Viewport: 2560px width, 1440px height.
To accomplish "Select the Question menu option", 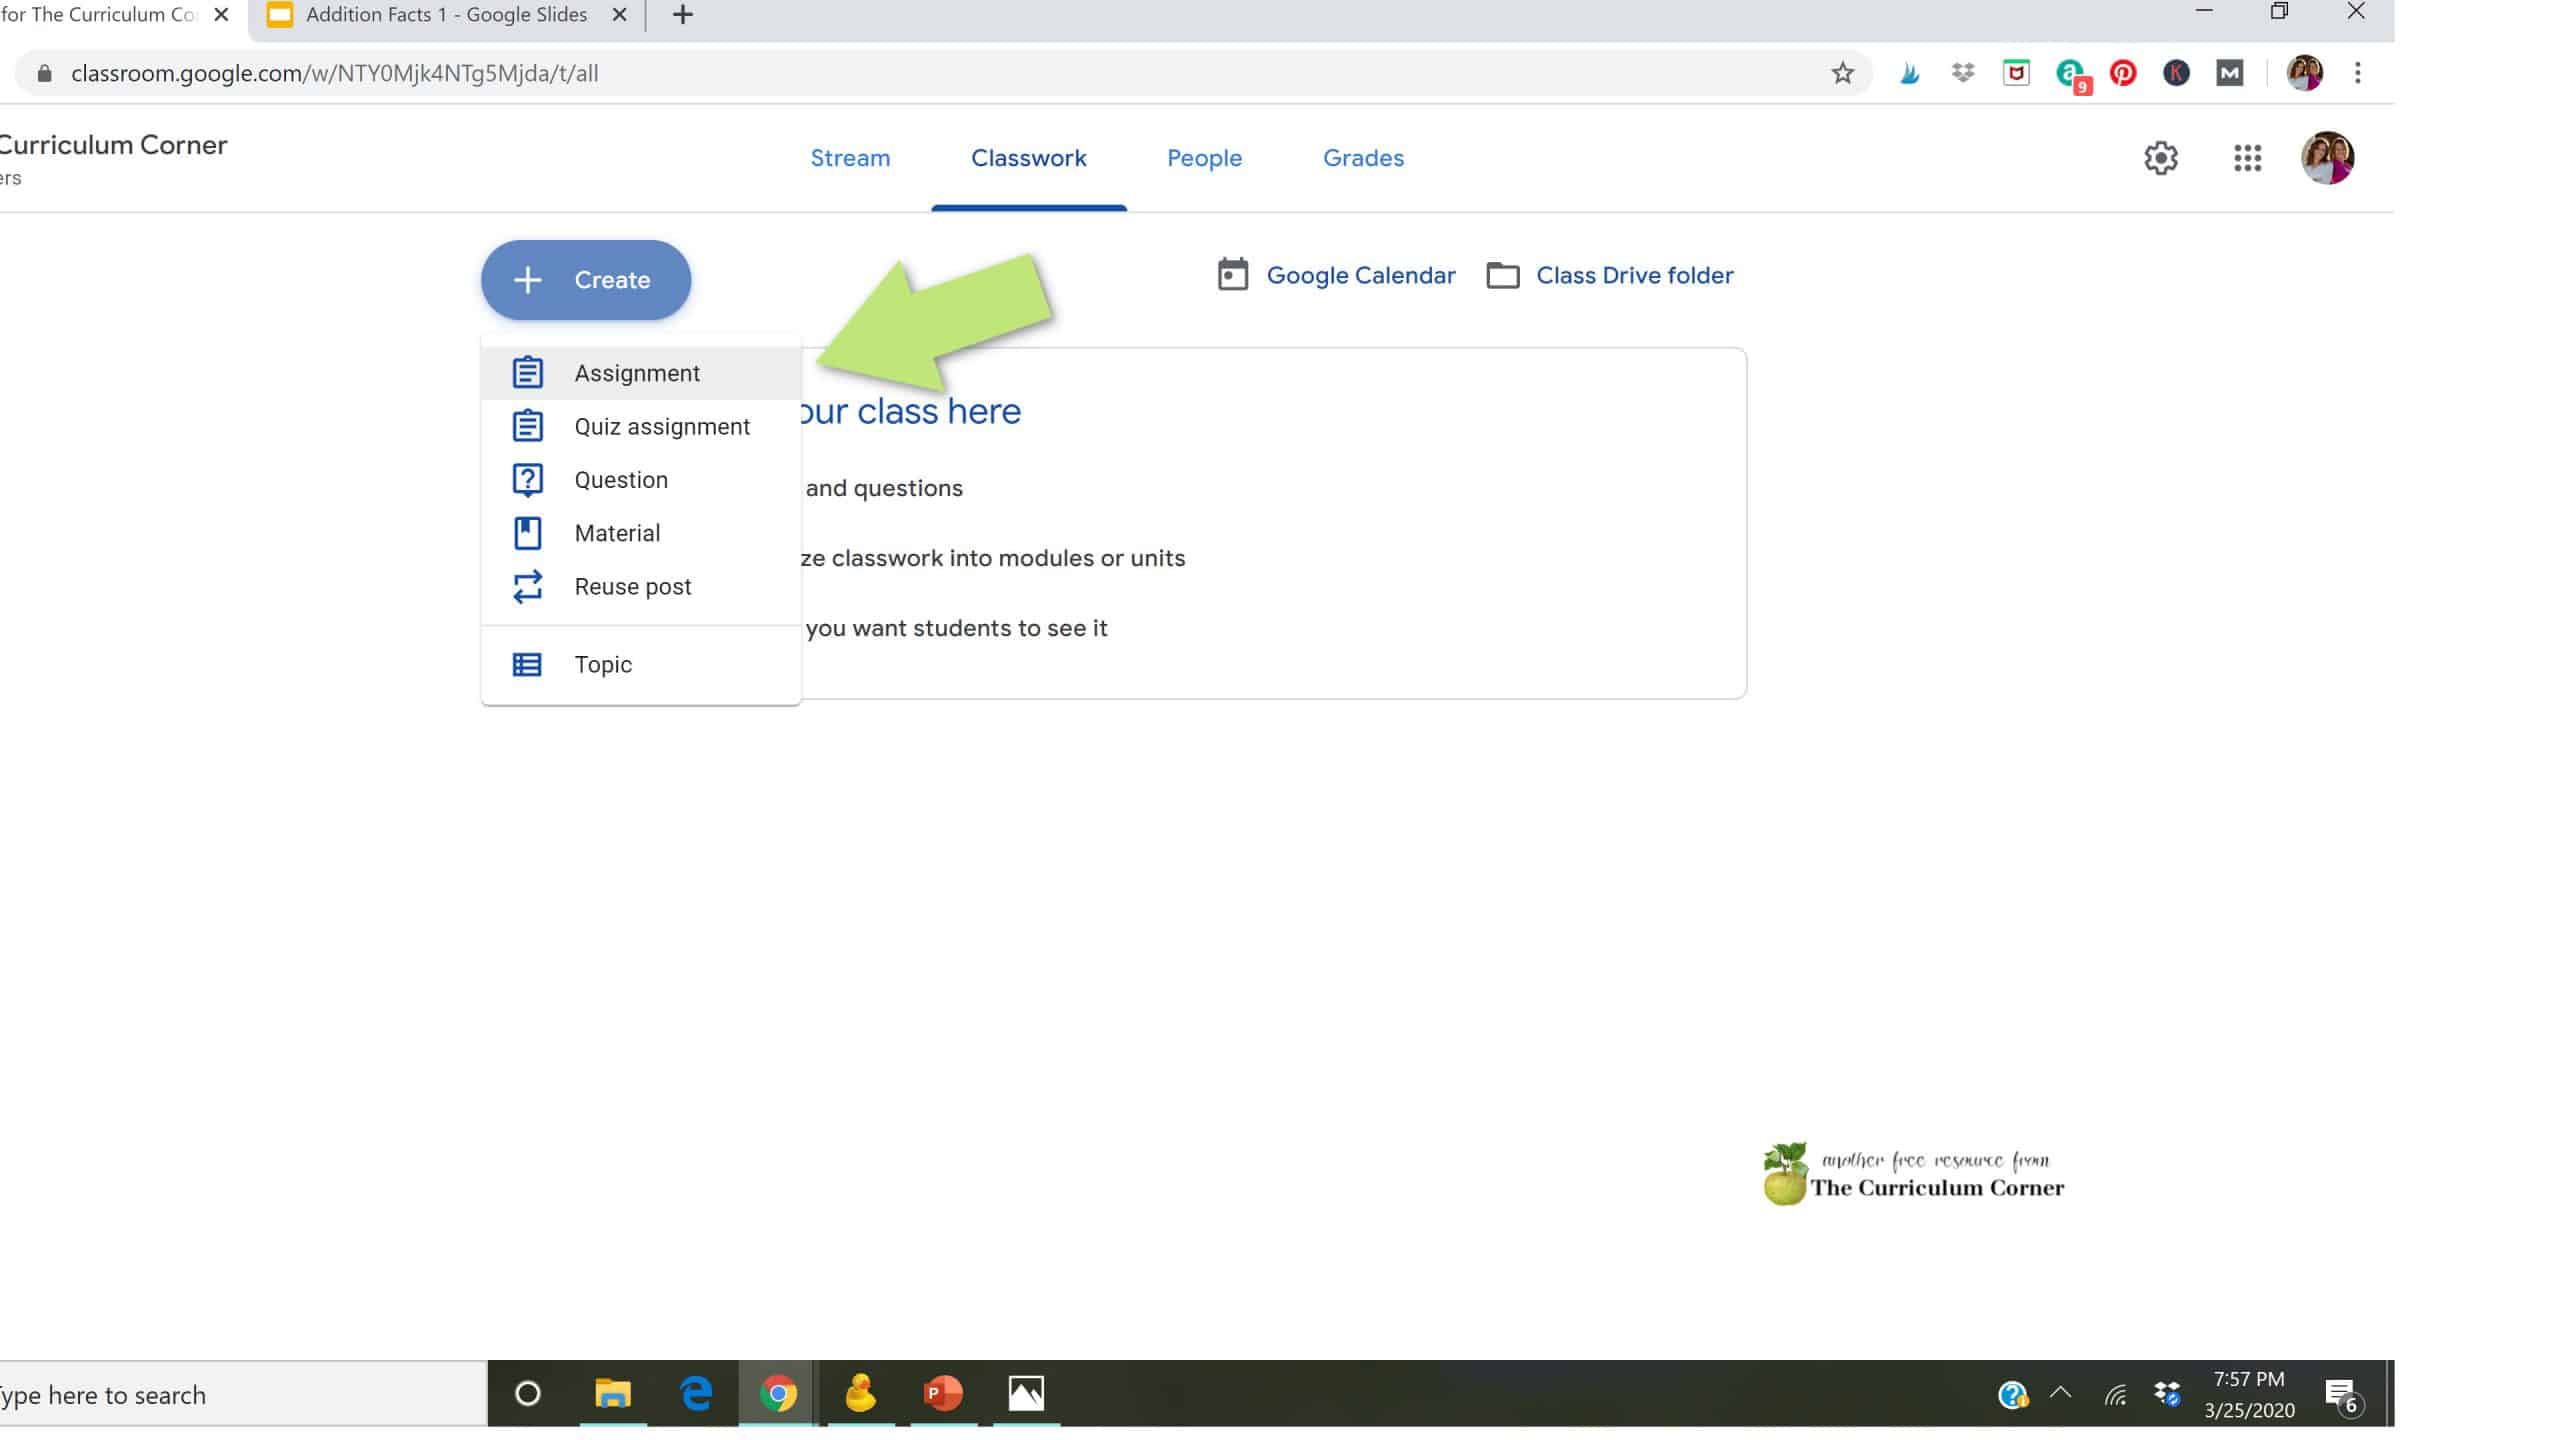I will click(620, 480).
